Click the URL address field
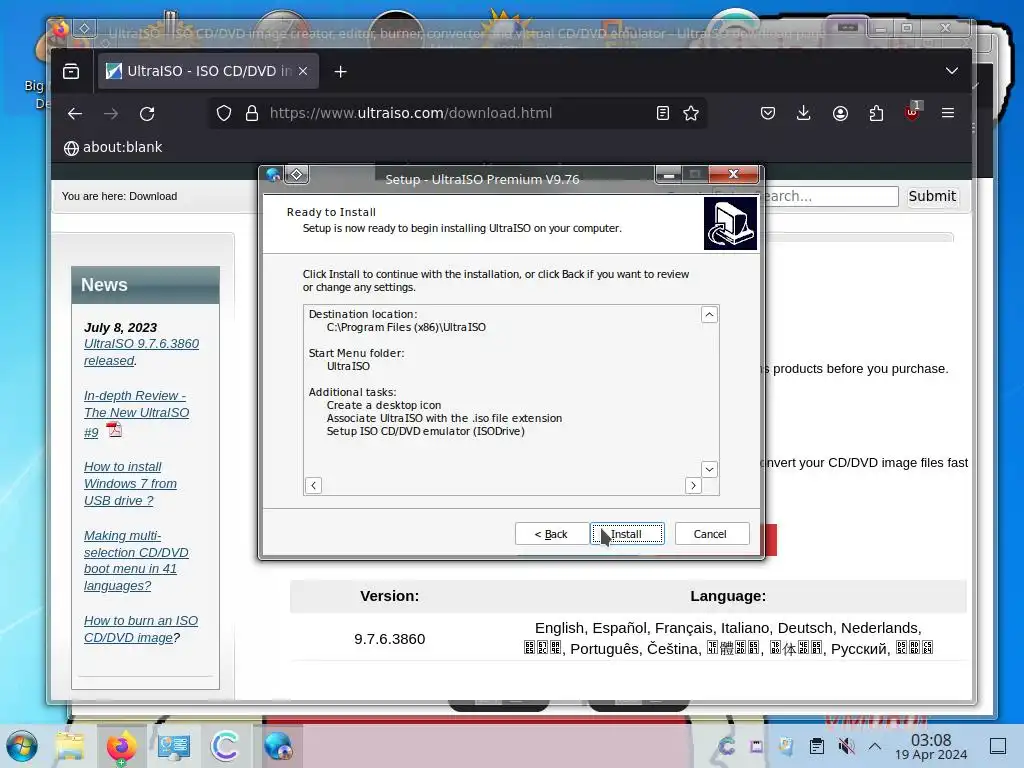The width and height of the screenshot is (1024, 768). [x=457, y=114]
